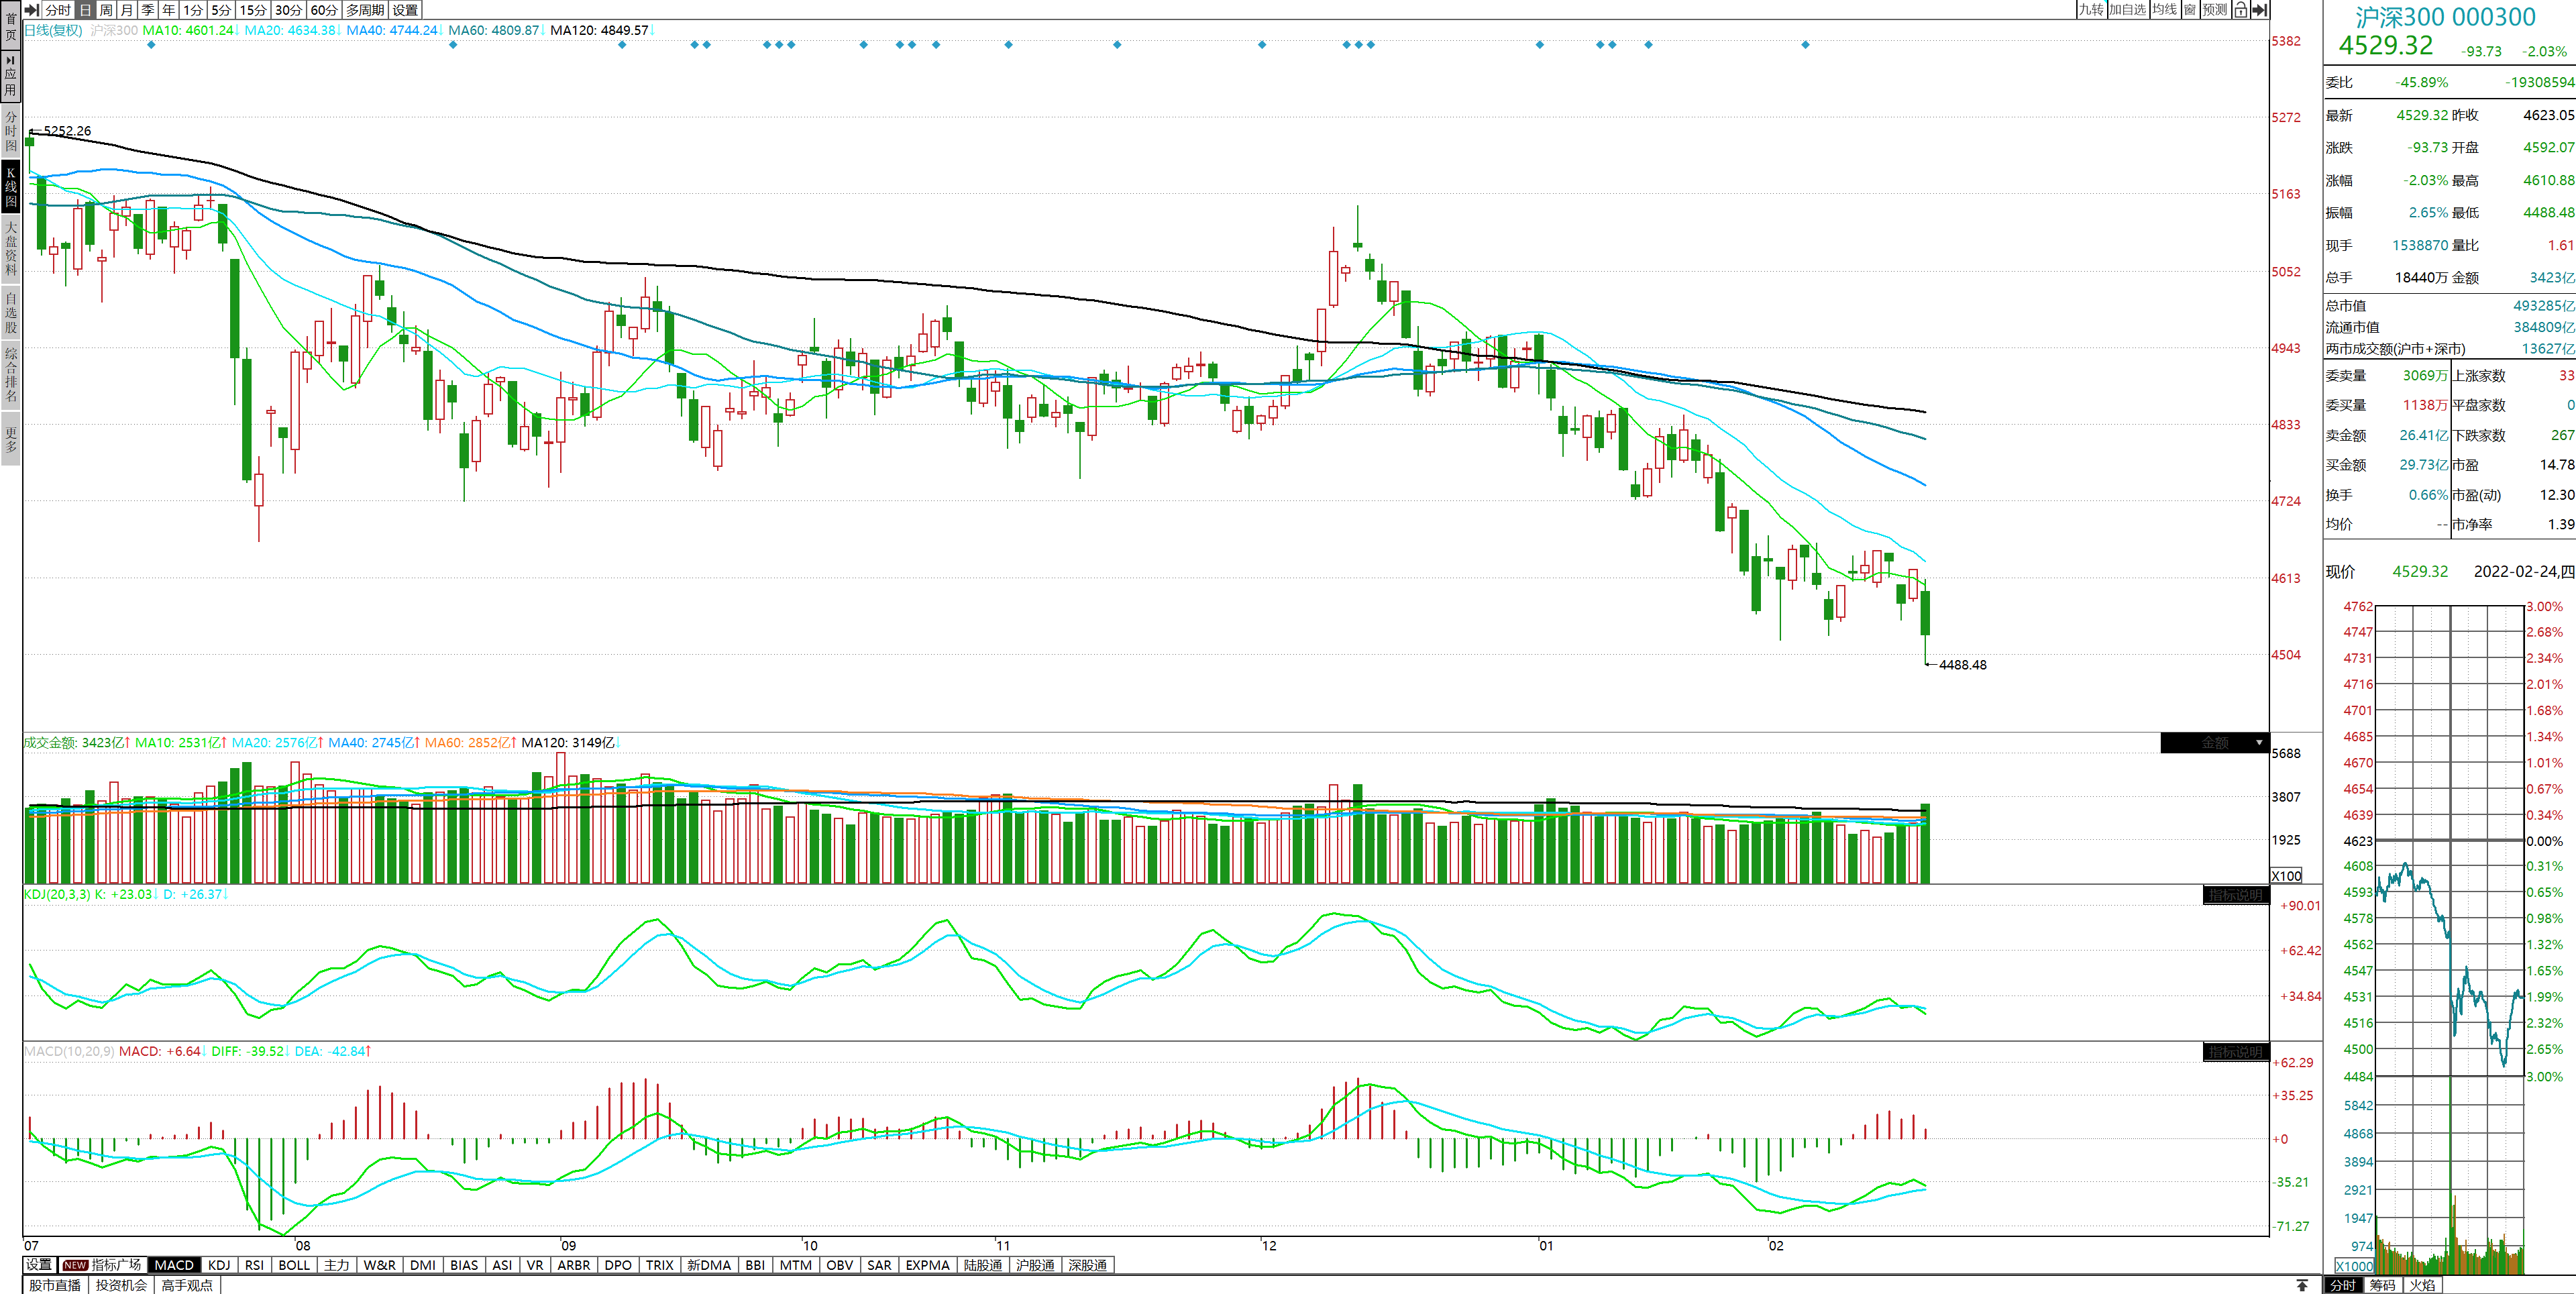The height and width of the screenshot is (1294, 2576).
Task: Switch chart period to 周
Action: coord(106,10)
